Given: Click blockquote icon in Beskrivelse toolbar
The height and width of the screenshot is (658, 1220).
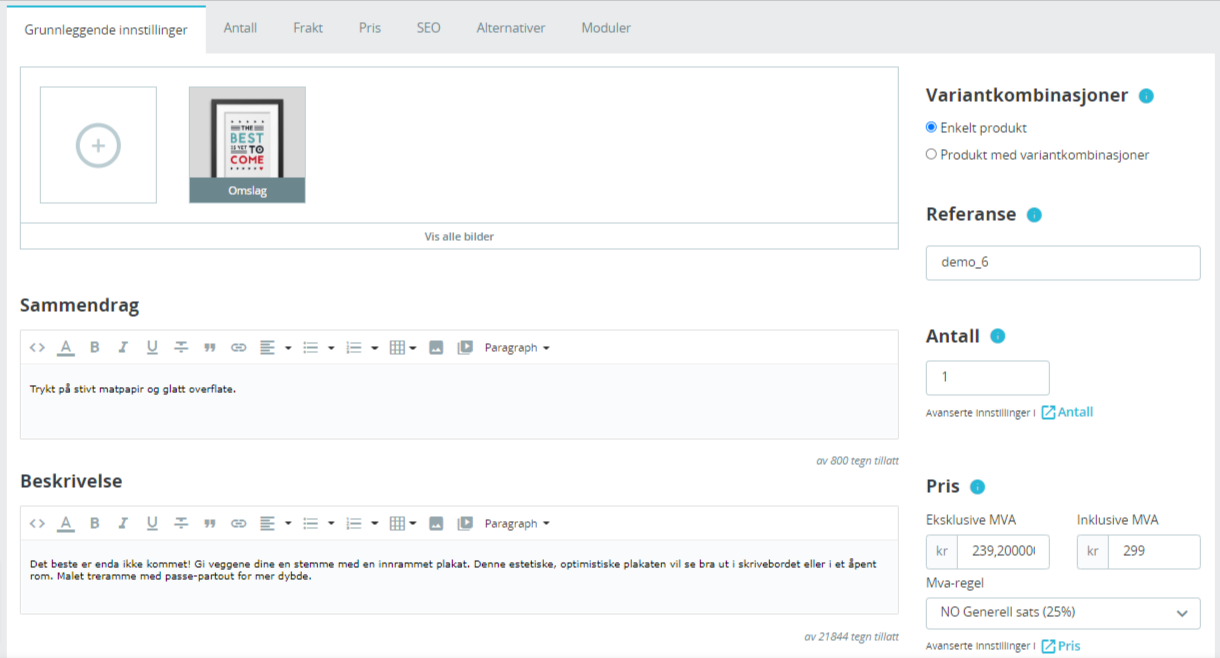Looking at the screenshot, I should coord(210,524).
